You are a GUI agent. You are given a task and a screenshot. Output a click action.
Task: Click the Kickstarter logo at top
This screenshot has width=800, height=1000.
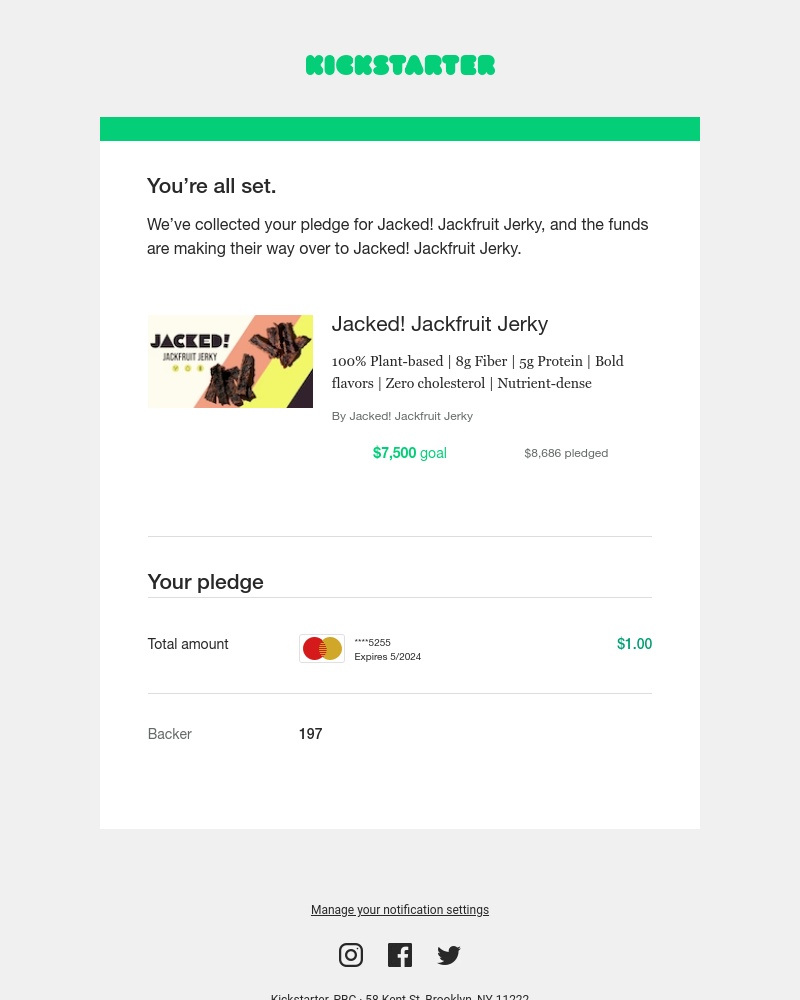(x=400, y=65)
